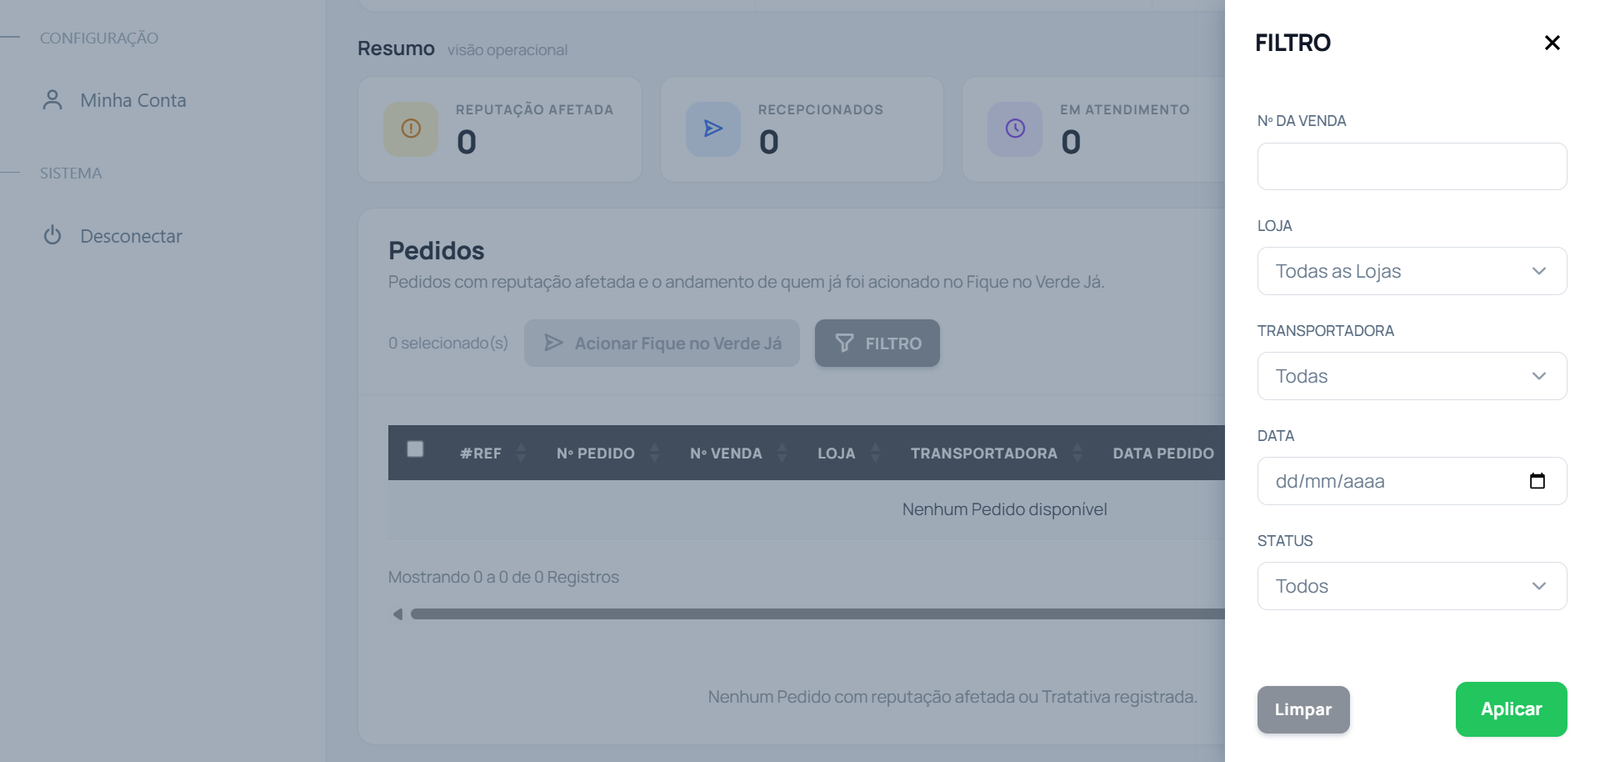Expand the TRANSPORTADORA dropdown showing Todas
The height and width of the screenshot is (762, 1600).
tap(1412, 376)
